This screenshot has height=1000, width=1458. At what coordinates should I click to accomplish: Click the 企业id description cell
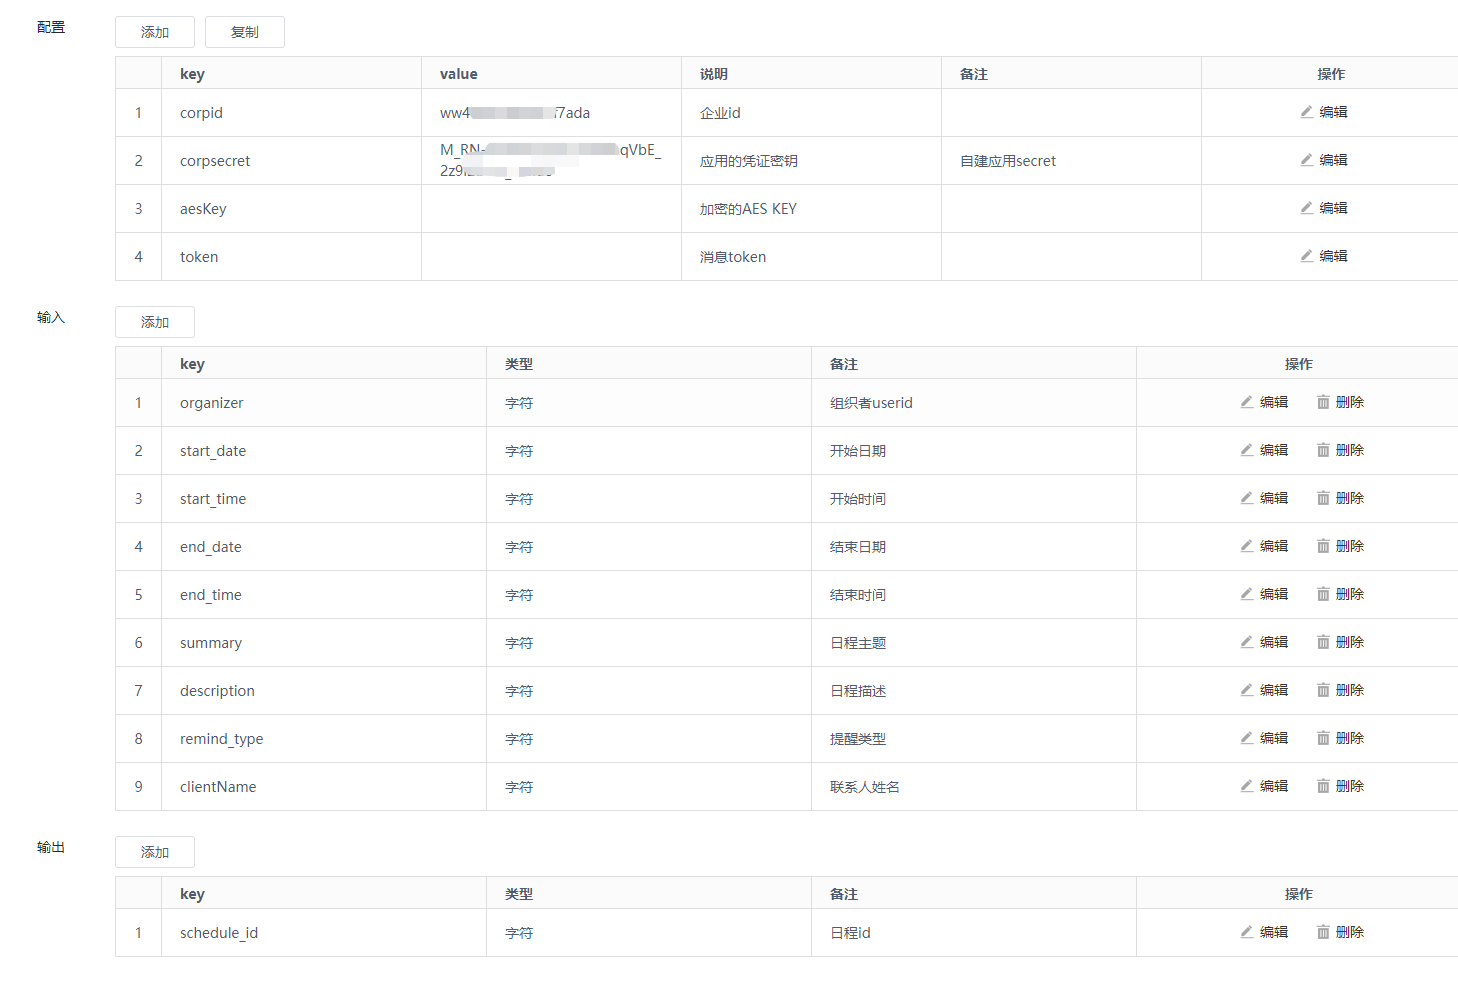811,113
